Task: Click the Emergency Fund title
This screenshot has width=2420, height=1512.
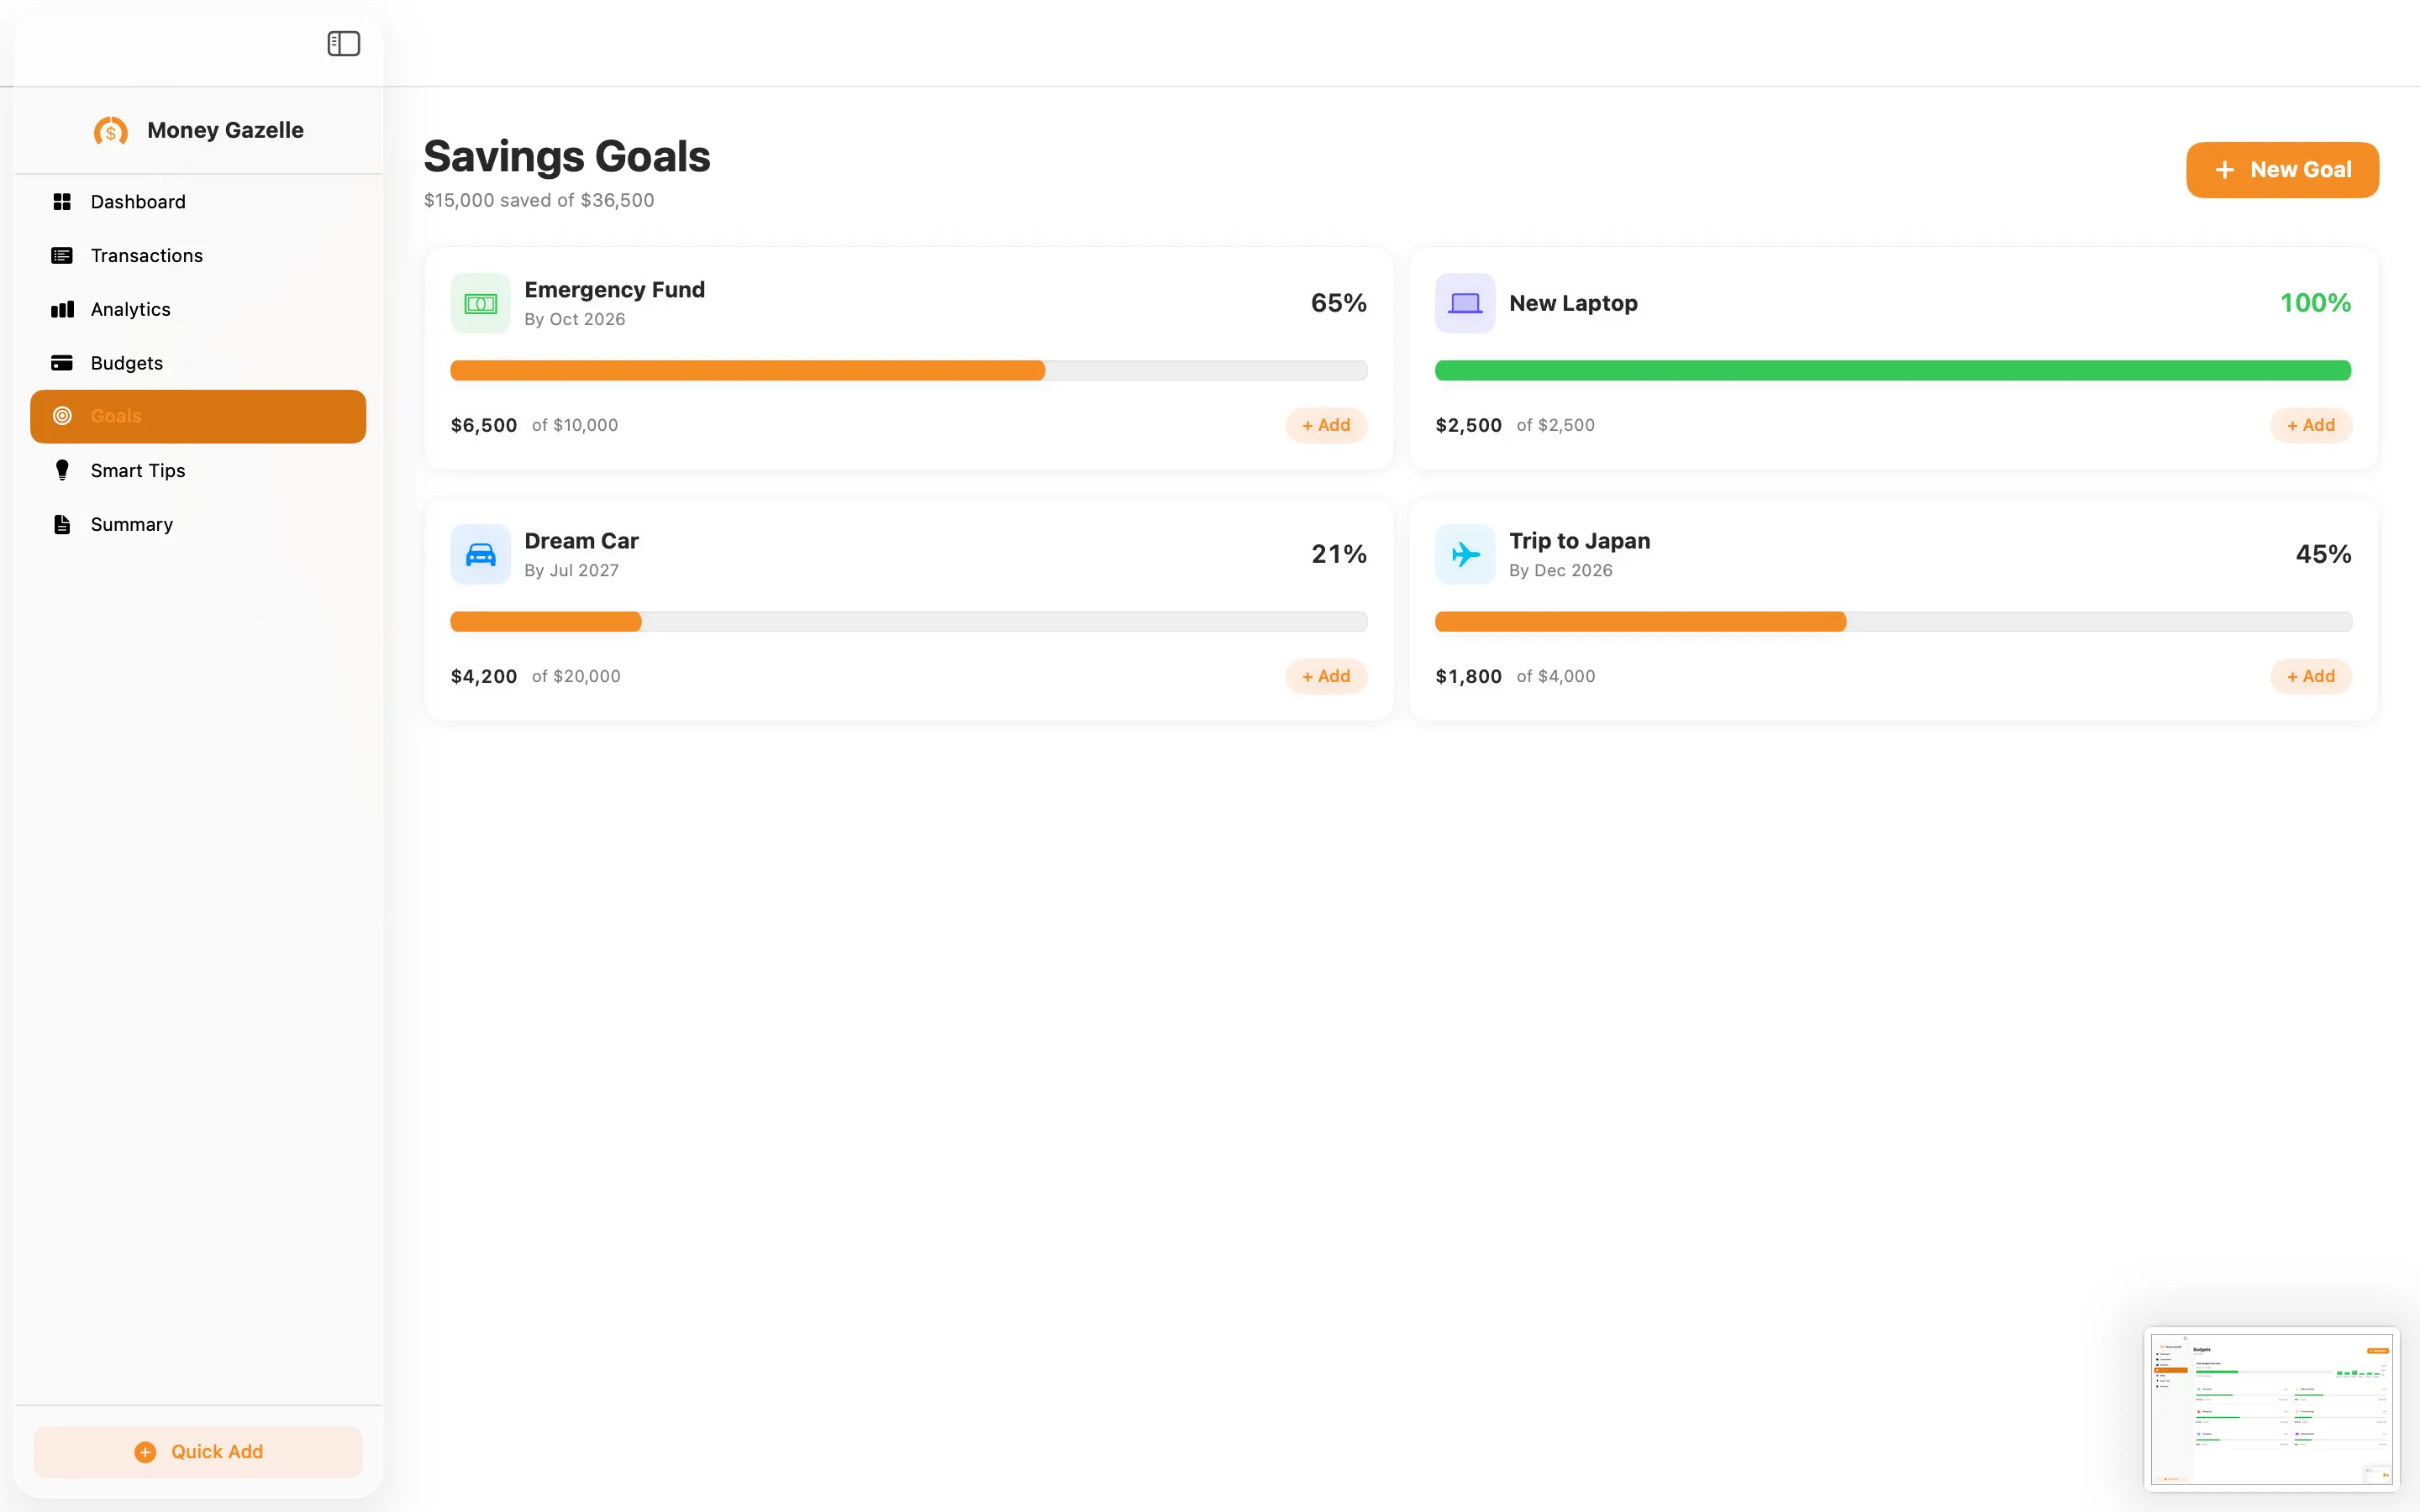Action: [x=615, y=289]
